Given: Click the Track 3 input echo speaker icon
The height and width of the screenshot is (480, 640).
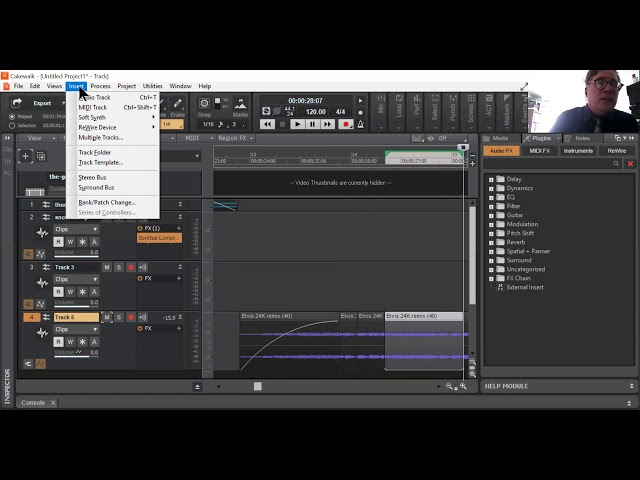Looking at the screenshot, I should (142, 267).
